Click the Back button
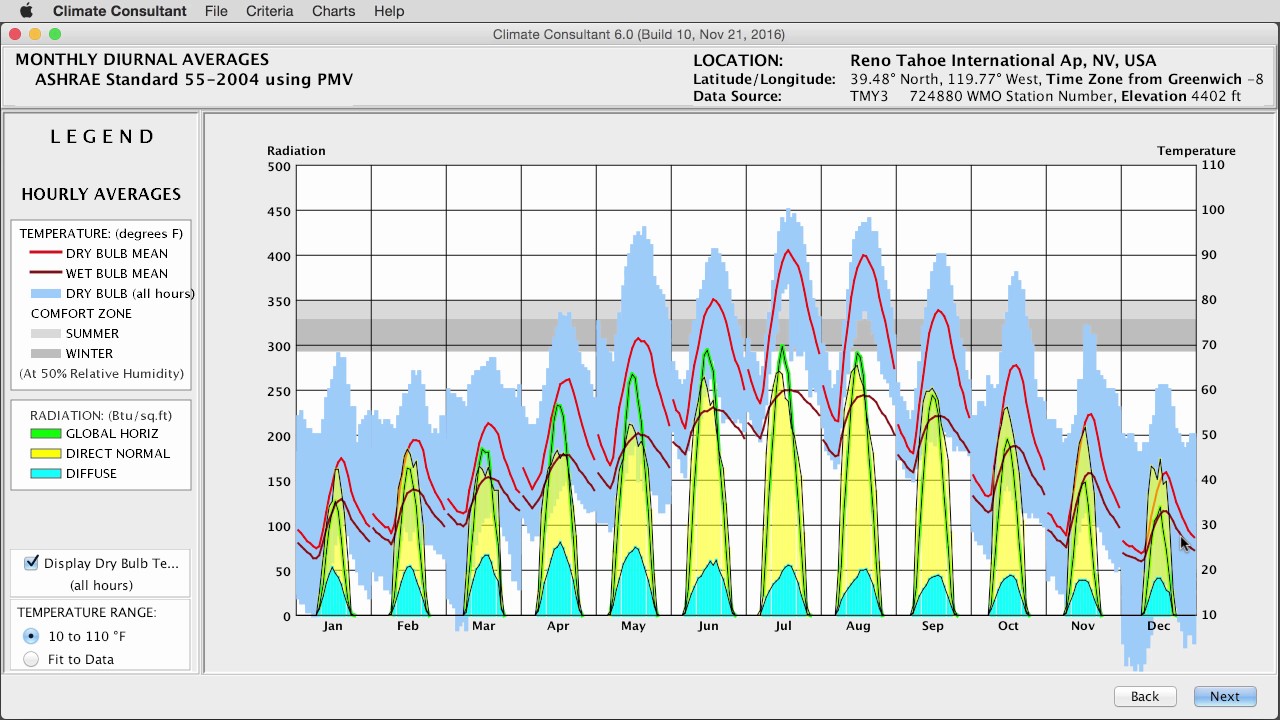This screenshot has width=1280, height=720. (x=1145, y=696)
